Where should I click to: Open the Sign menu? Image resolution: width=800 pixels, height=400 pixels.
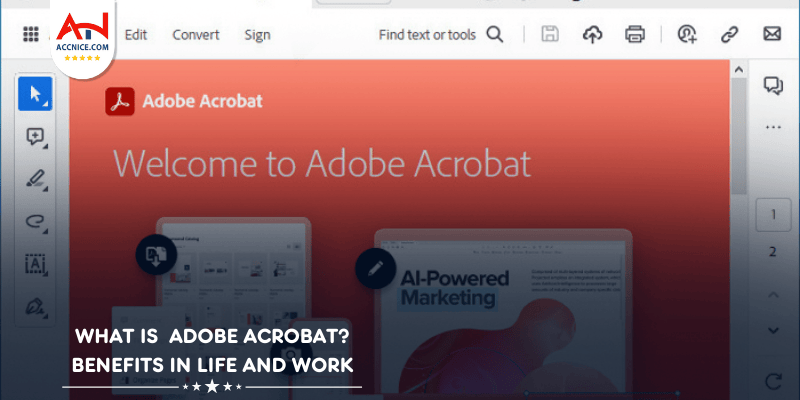tap(257, 35)
